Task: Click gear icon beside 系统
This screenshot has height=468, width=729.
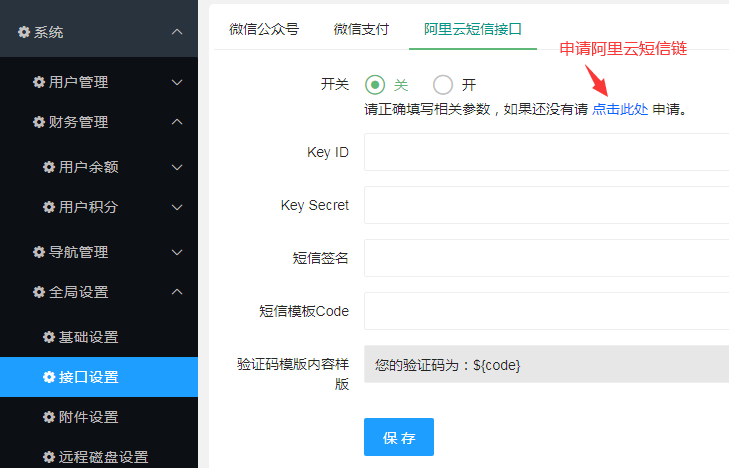Action: [x=24, y=32]
